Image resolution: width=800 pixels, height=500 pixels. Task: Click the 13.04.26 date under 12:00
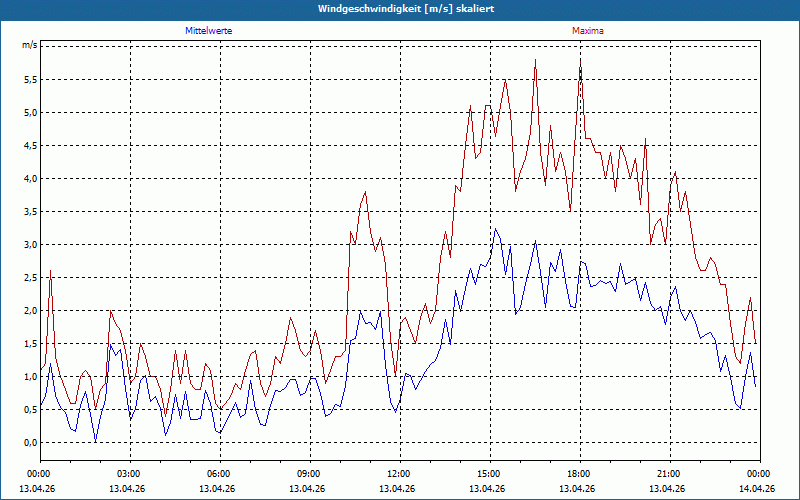[397, 488]
